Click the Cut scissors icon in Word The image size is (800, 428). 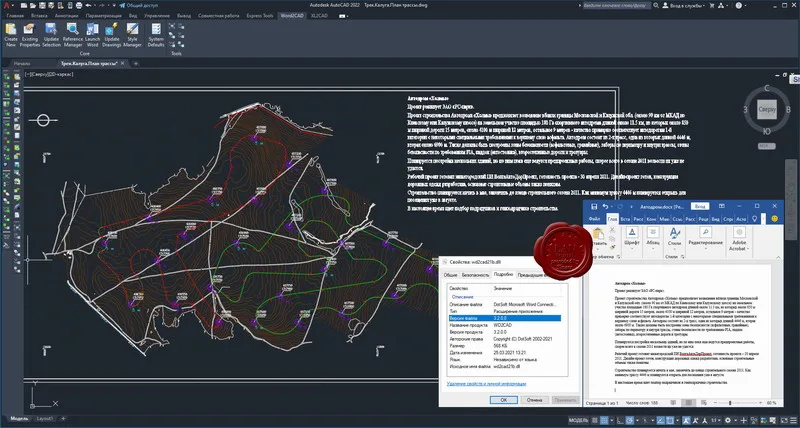pyautogui.click(x=612, y=230)
